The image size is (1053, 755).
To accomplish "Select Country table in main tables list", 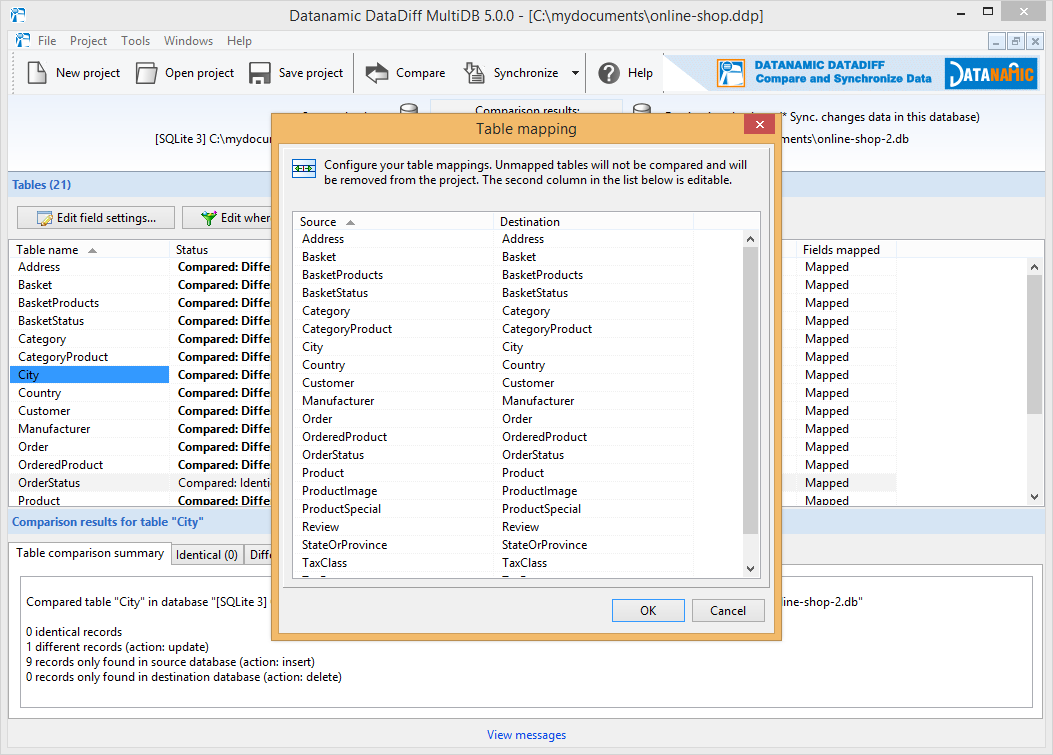I will 89,393.
